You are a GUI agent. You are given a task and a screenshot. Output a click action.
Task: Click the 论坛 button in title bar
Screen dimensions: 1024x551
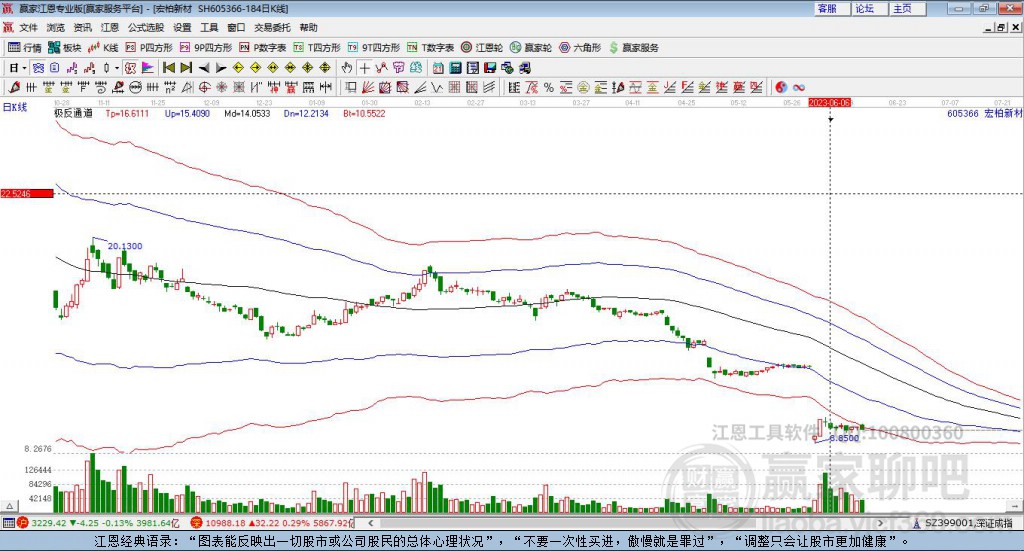(869, 8)
